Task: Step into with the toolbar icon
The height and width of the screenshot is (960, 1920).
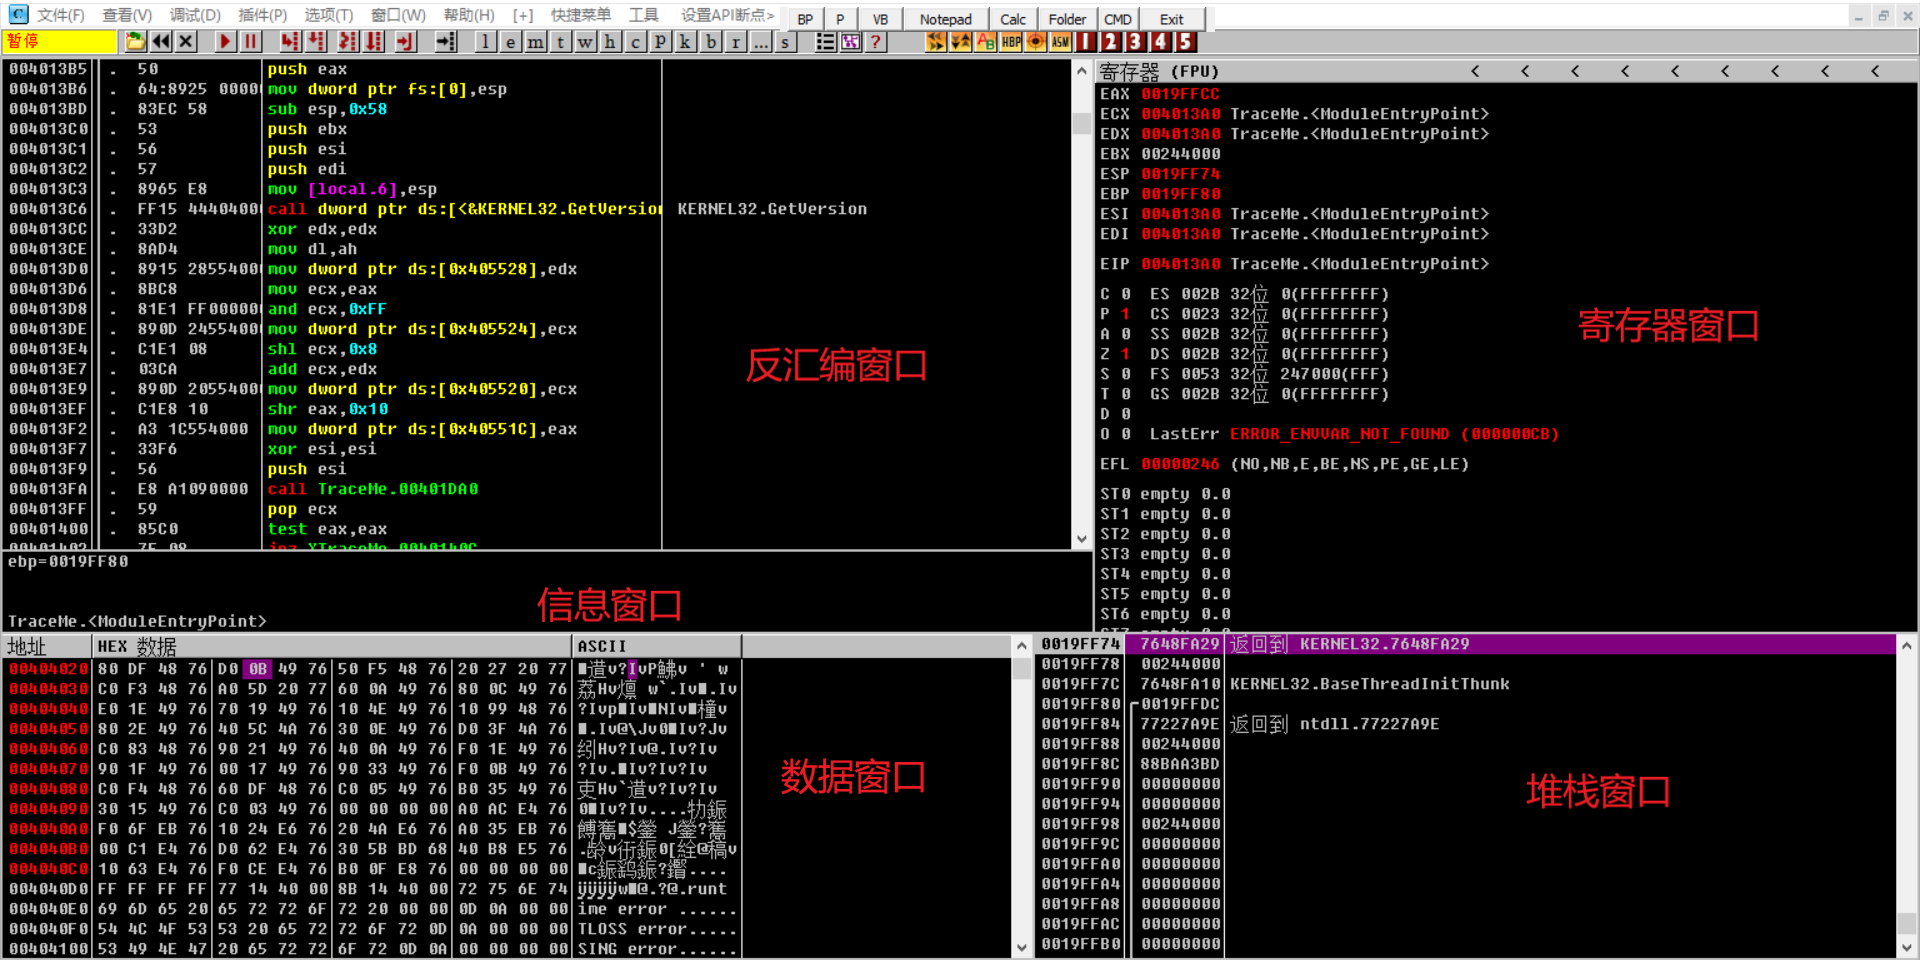Action: (x=290, y=41)
